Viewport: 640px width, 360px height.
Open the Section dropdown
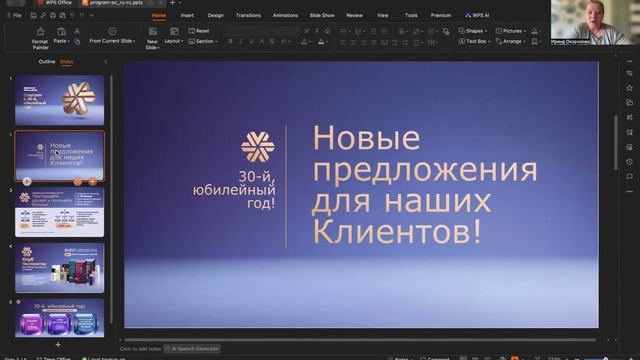[203, 41]
